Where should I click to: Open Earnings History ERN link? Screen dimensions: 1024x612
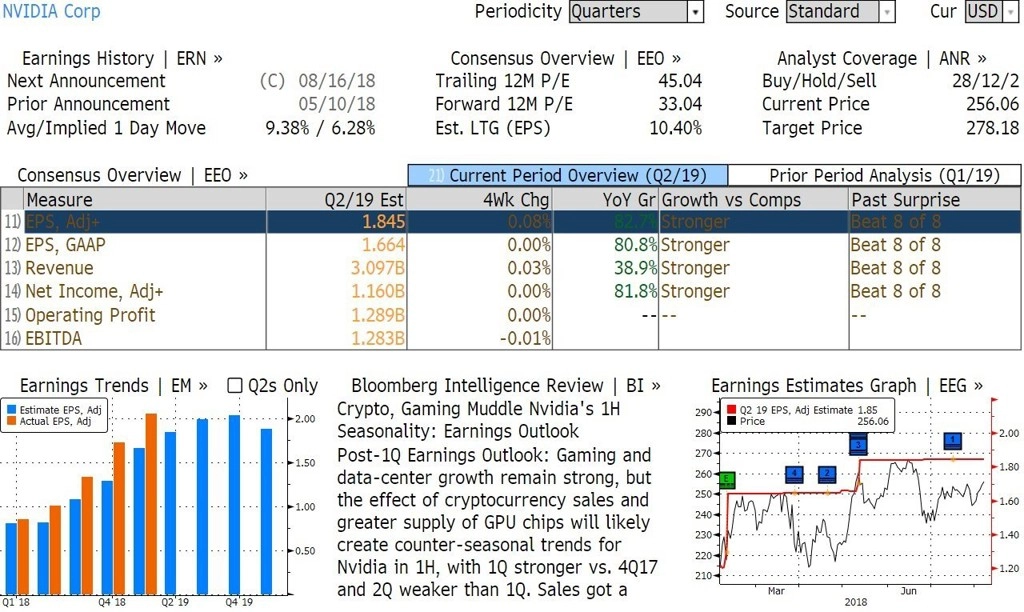(x=122, y=59)
